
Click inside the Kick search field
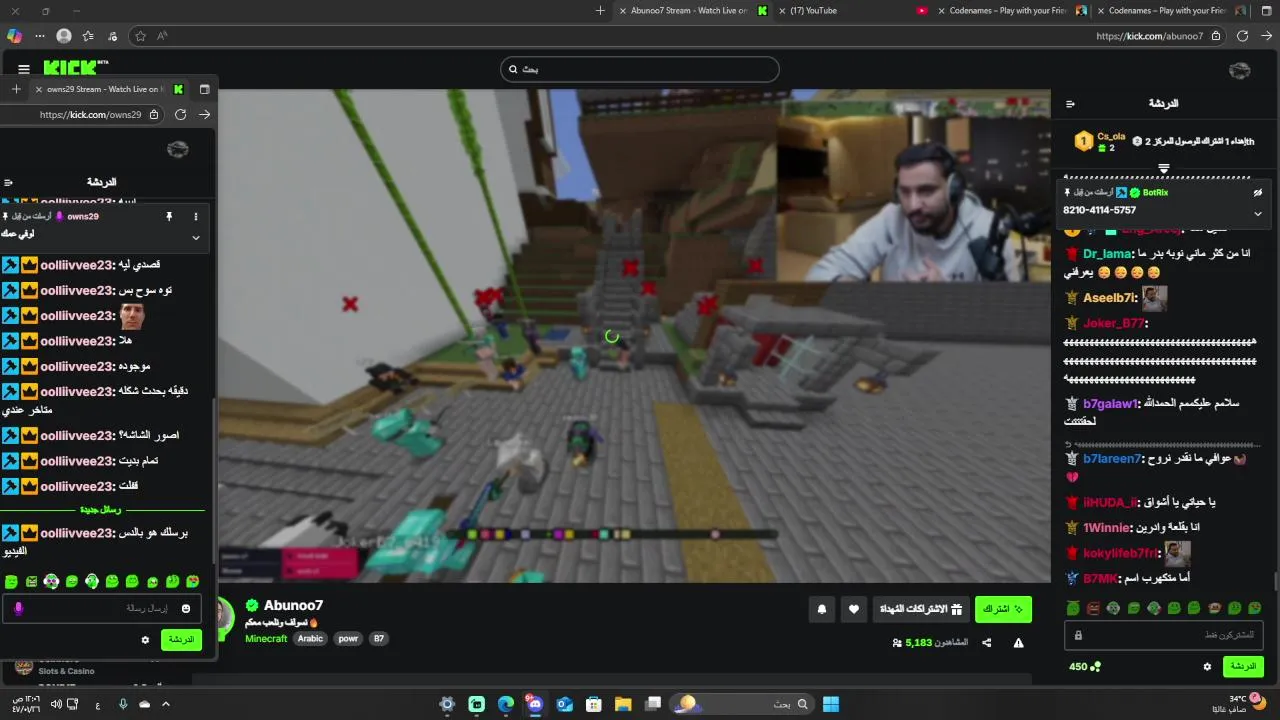click(640, 69)
